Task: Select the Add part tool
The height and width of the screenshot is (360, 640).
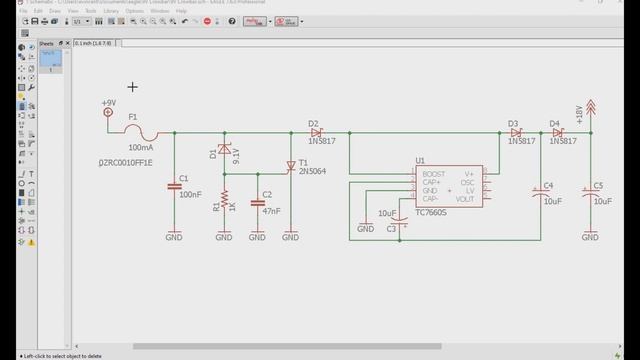Action: point(31,106)
